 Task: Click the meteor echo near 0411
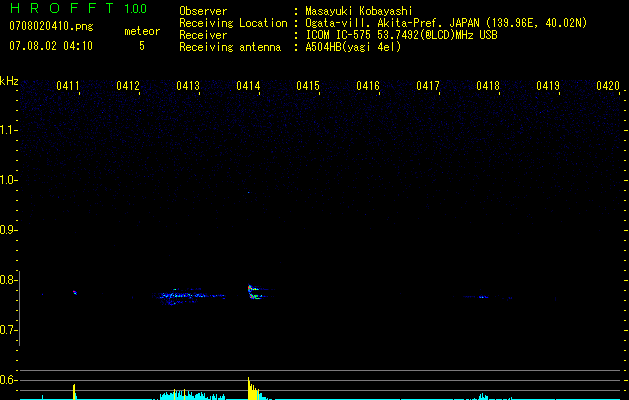[x=75, y=292]
